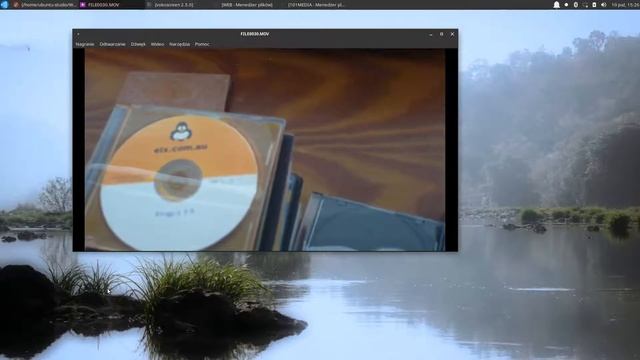Open the battery/power tray icon
Screen dimensions: 640x360
(594, 5)
